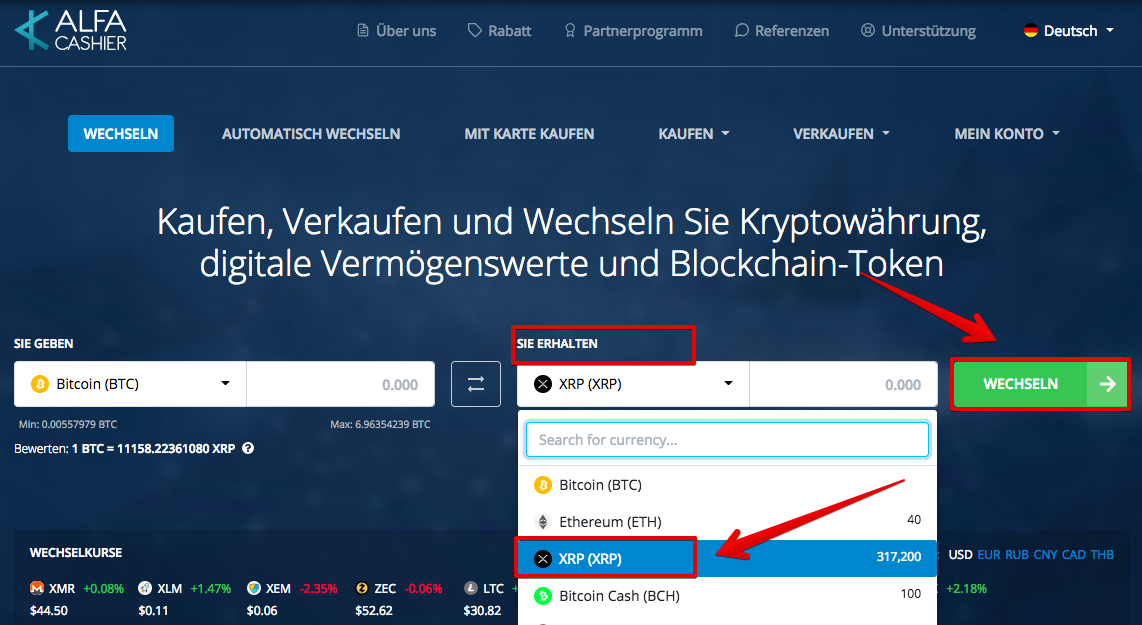
Task: Click the Alfa Cashier logo
Action: click(71, 30)
